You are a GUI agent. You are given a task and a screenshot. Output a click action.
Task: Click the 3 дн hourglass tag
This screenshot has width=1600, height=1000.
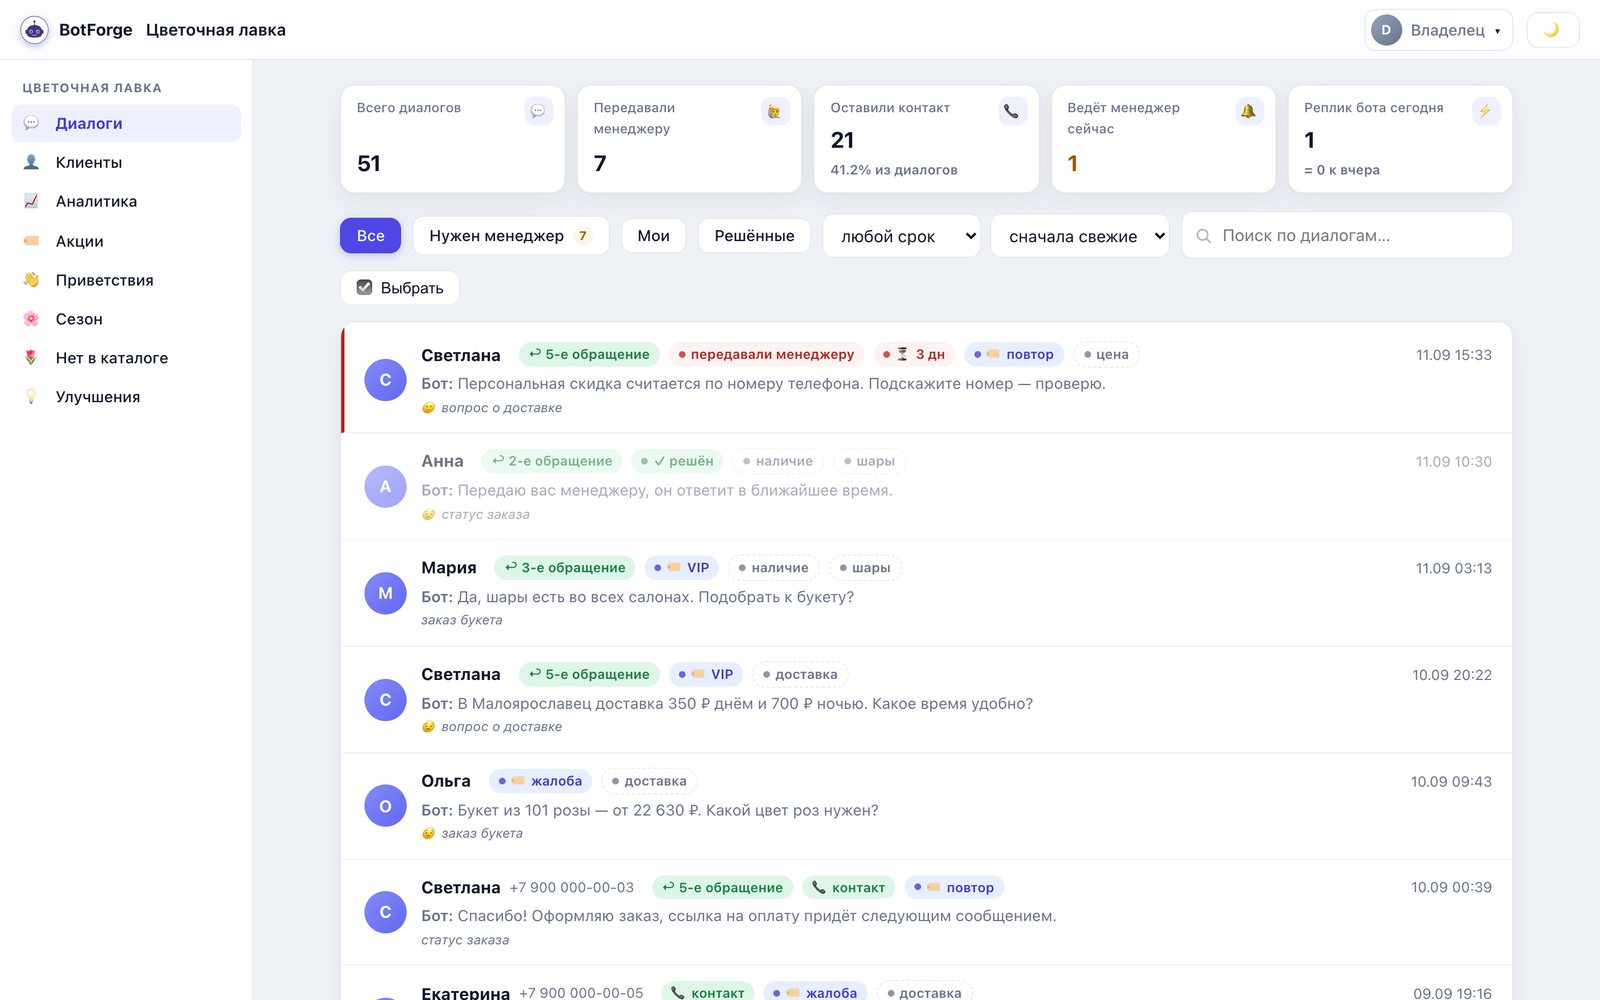[x=914, y=354]
